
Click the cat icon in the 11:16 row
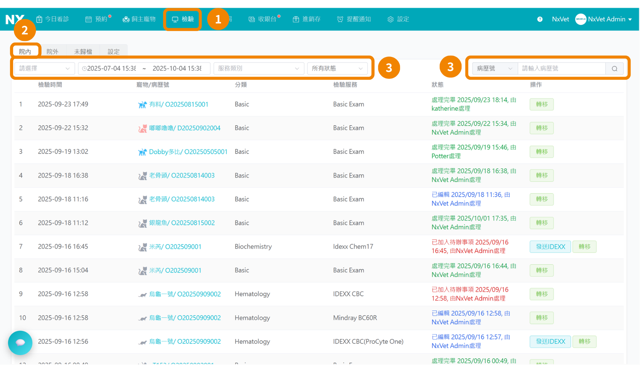coord(142,199)
